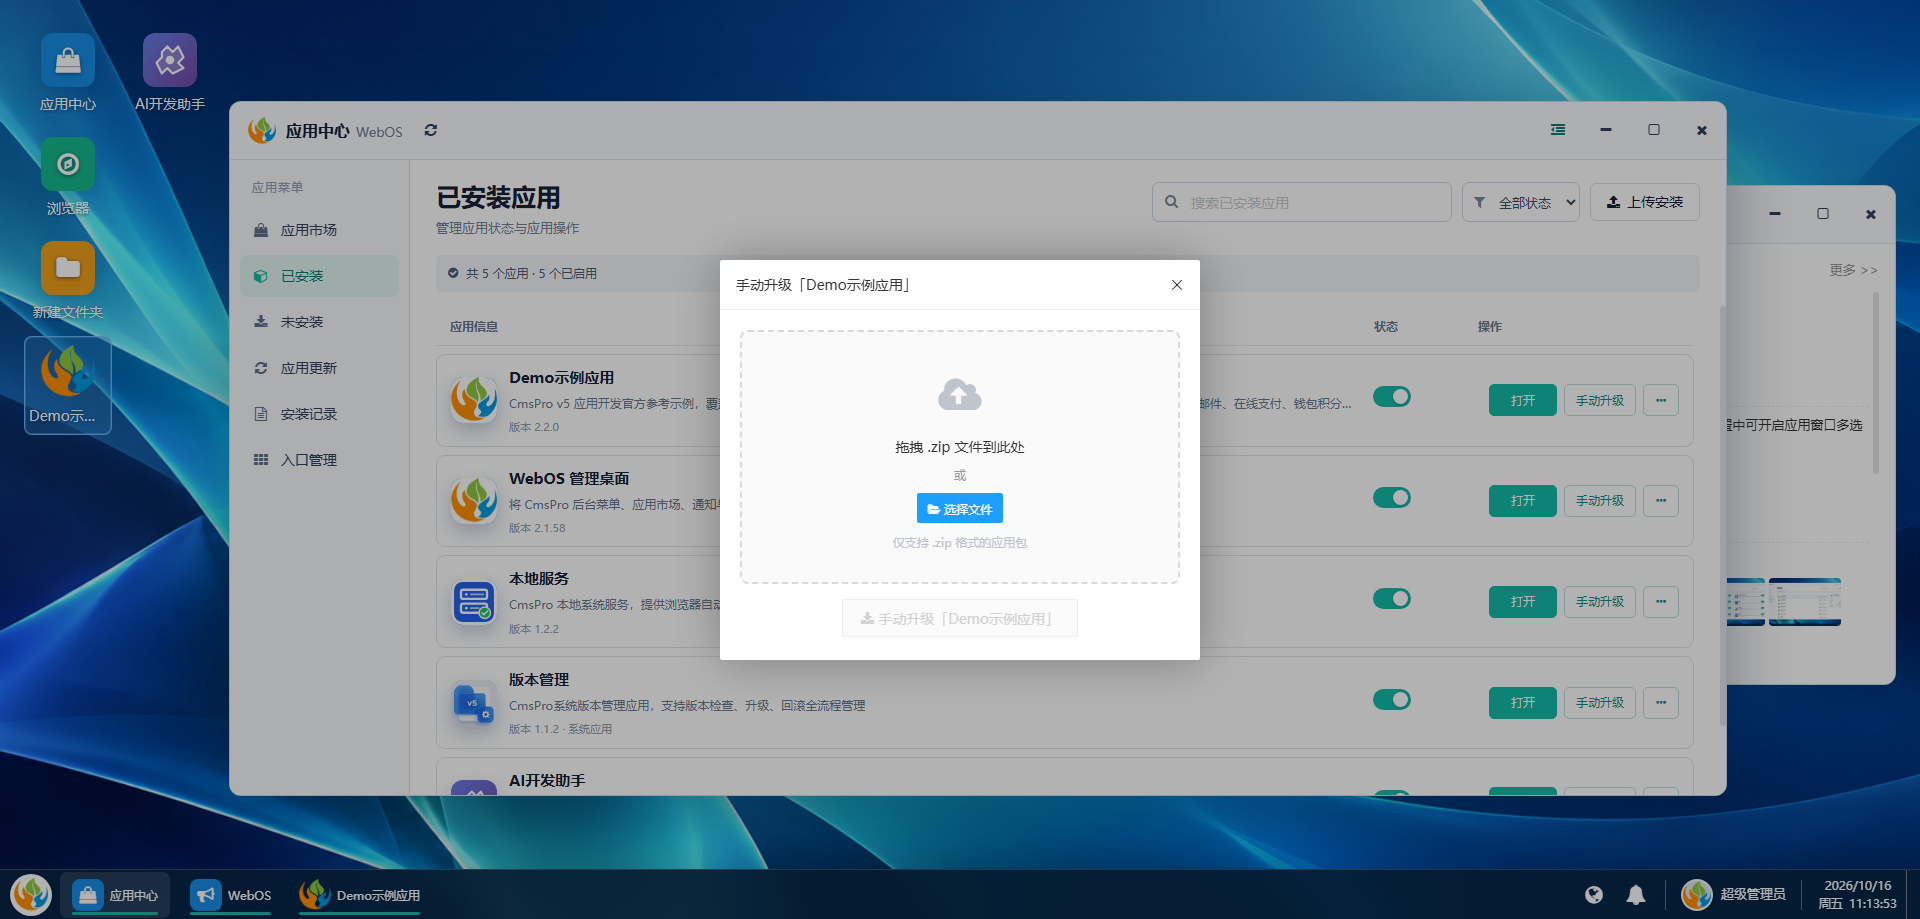
Task: Toggle the Demo示例应用 status switch
Action: 1392,397
